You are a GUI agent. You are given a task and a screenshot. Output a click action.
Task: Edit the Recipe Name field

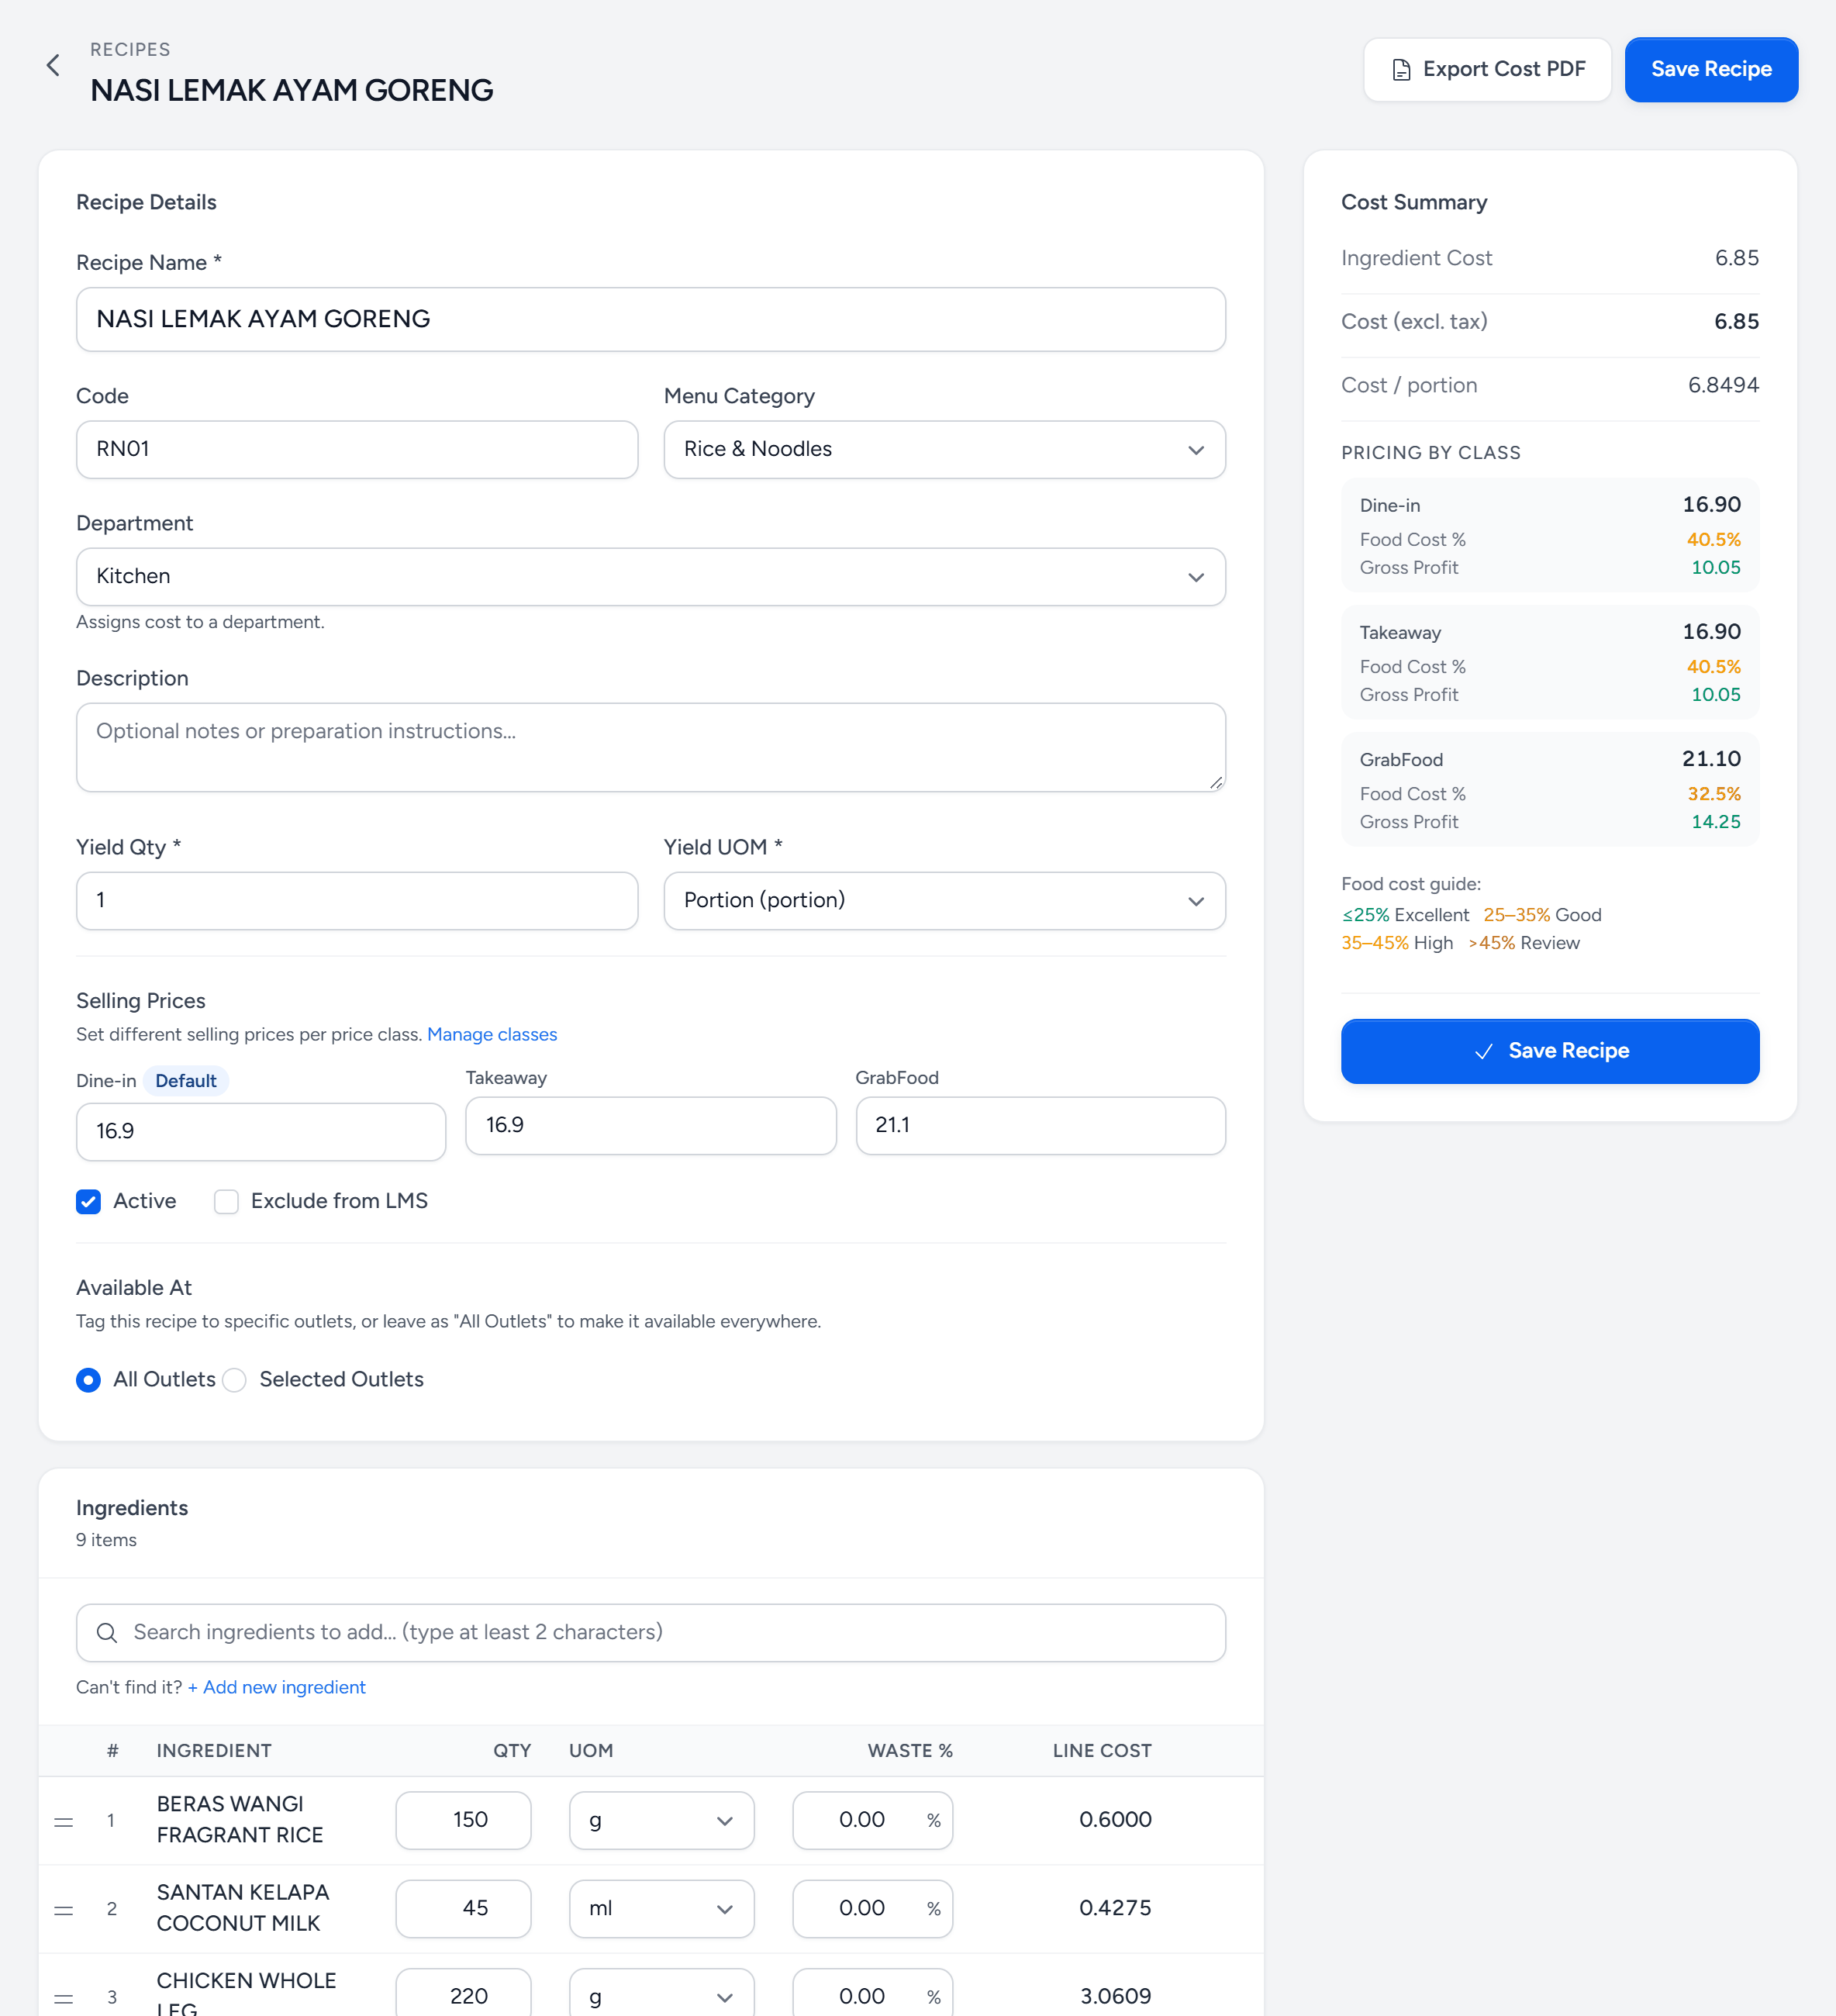[x=651, y=319]
